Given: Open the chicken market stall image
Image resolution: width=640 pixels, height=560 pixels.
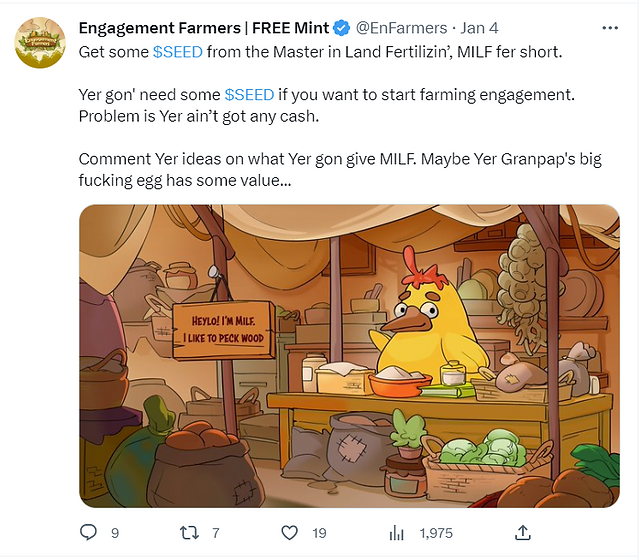Looking at the screenshot, I should coord(349,356).
